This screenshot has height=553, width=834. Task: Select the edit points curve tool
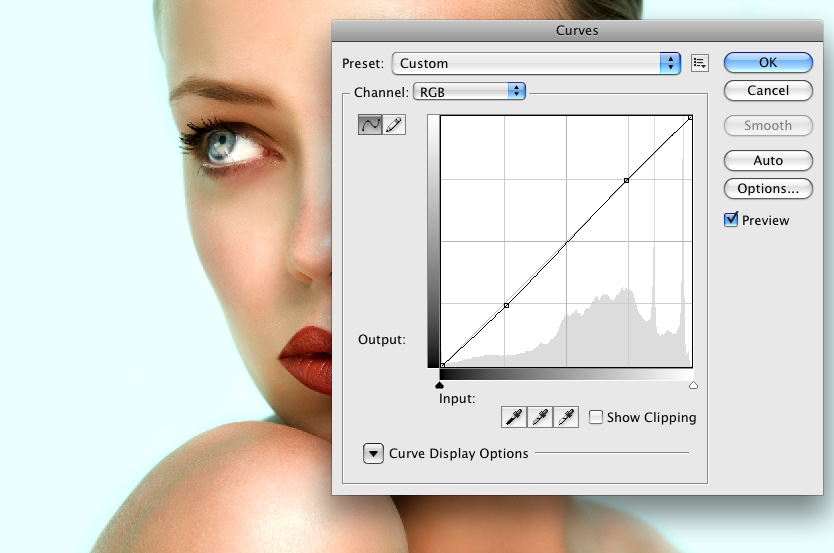coord(370,124)
